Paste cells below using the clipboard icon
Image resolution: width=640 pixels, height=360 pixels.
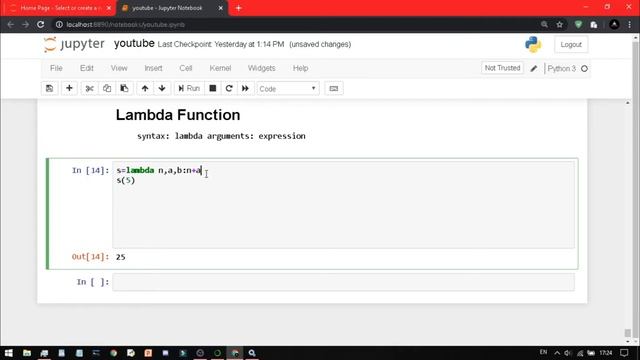[x=124, y=89]
